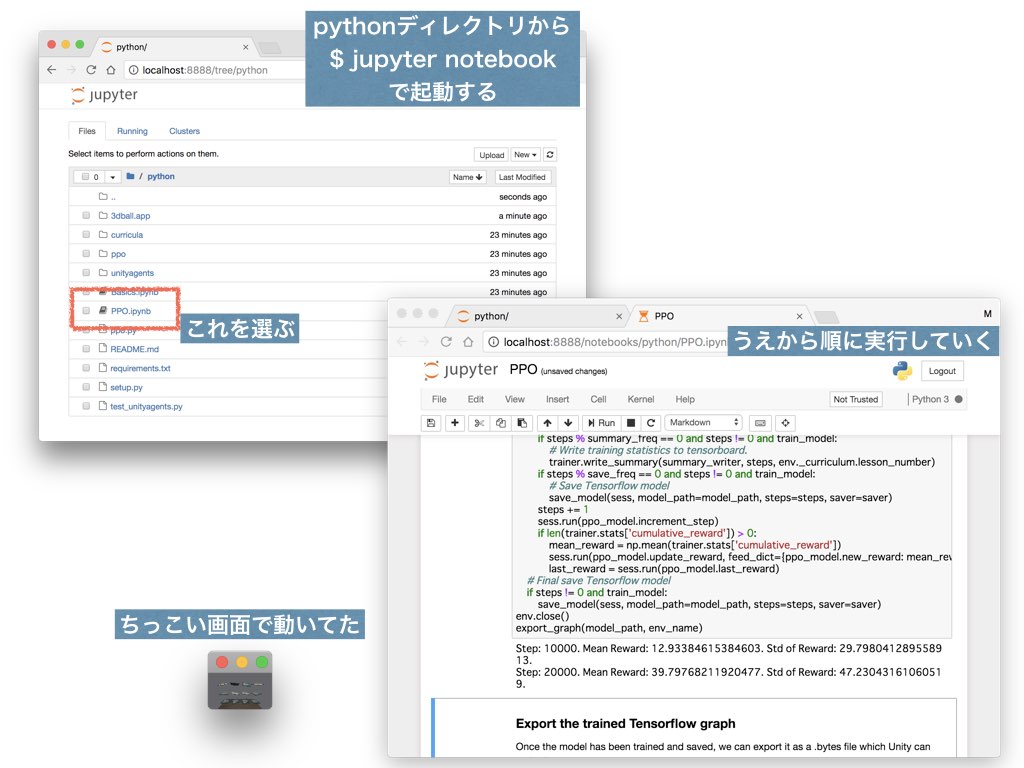The width and height of the screenshot is (1024, 768).
Task: Refresh the notebook file list
Action: (x=550, y=155)
